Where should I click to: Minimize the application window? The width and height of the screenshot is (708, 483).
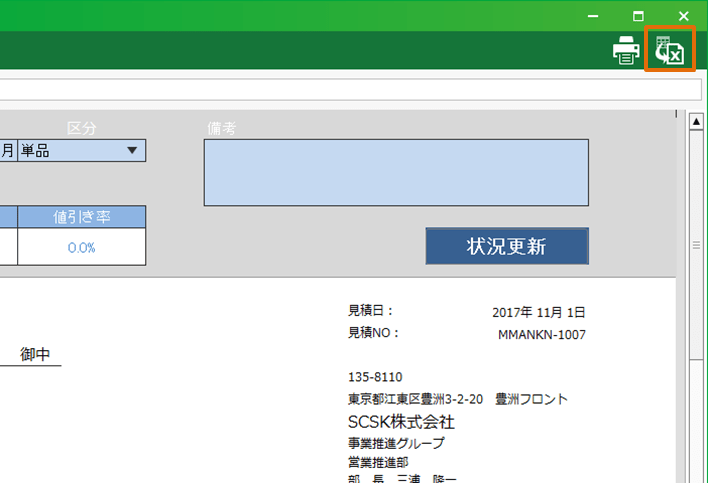point(594,16)
